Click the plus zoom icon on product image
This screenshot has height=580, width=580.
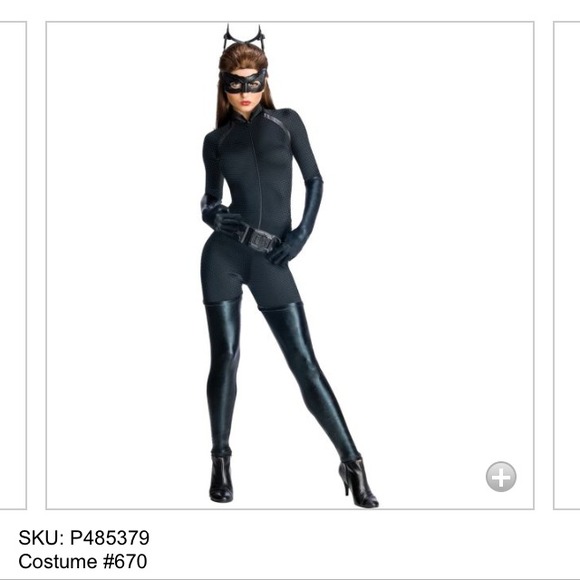[x=501, y=476]
